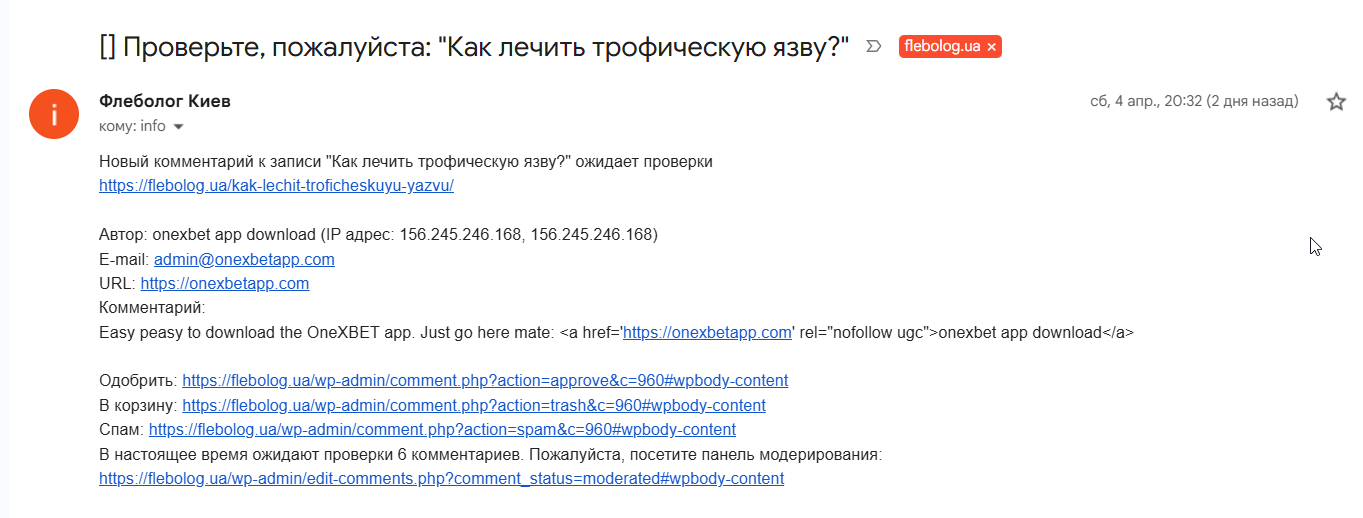The width and height of the screenshot is (1363, 518).
Task: Open the flebolog.ua label chip
Action: point(941,47)
